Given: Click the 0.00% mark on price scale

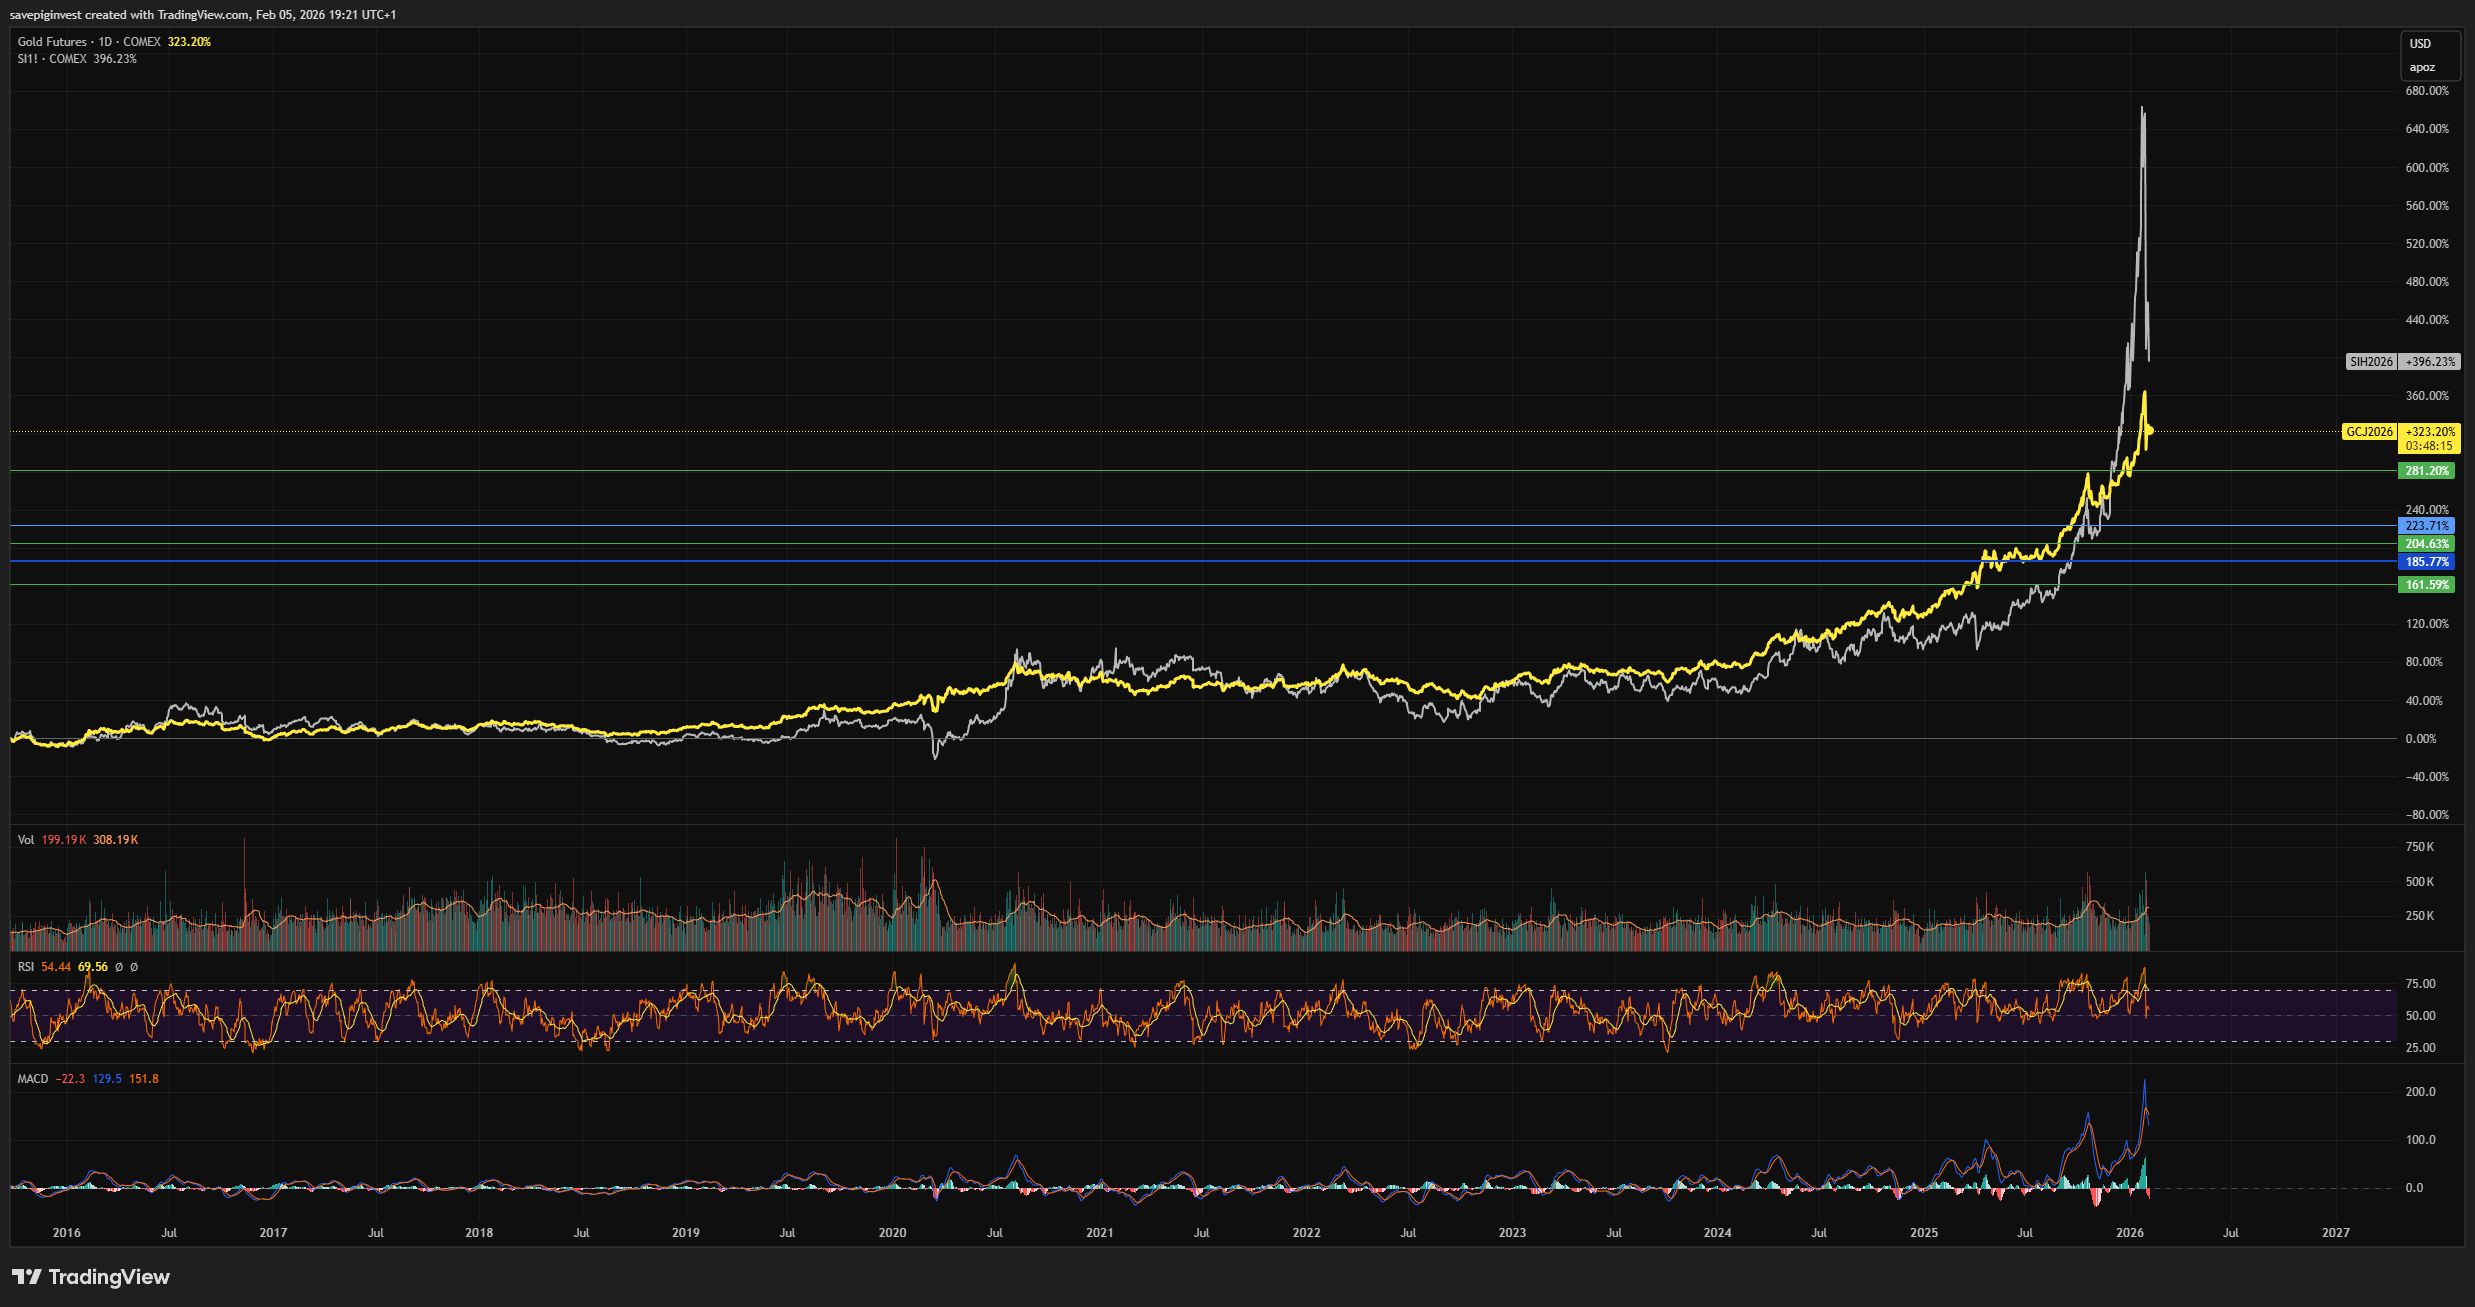Looking at the screenshot, I should (x=2421, y=739).
